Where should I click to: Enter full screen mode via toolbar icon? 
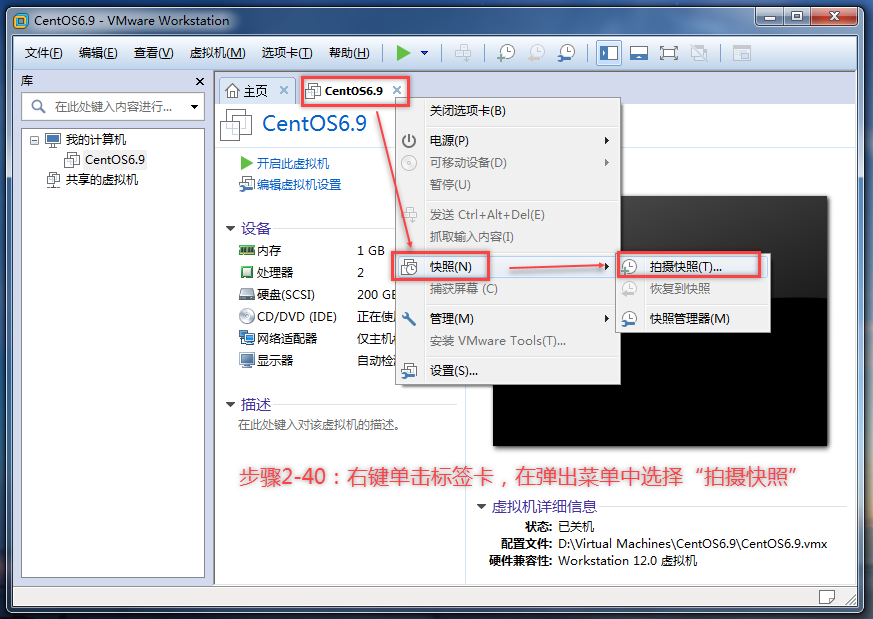[x=669, y=53]
